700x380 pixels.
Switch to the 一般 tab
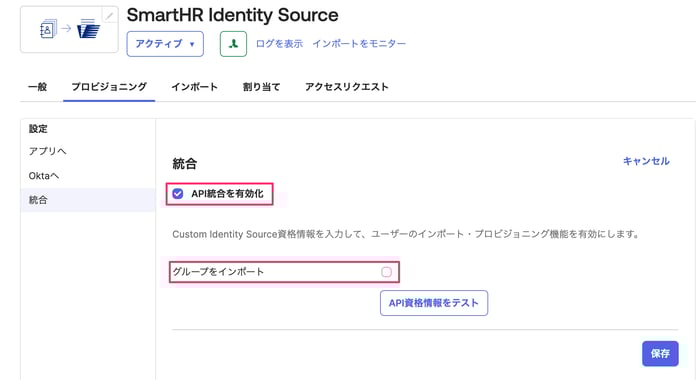pyautogui.click(x=38, y=87)
